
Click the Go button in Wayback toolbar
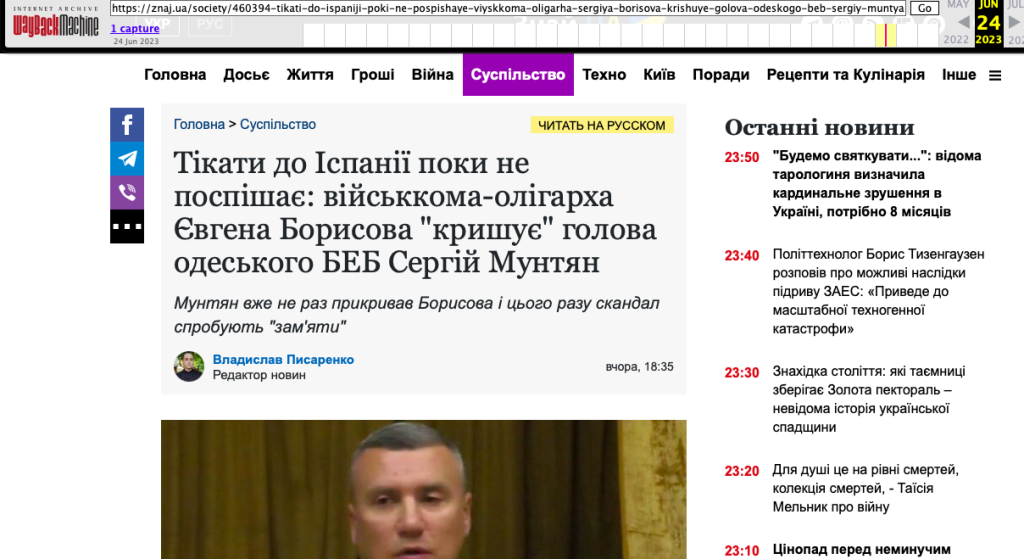(x=924, y=8)
